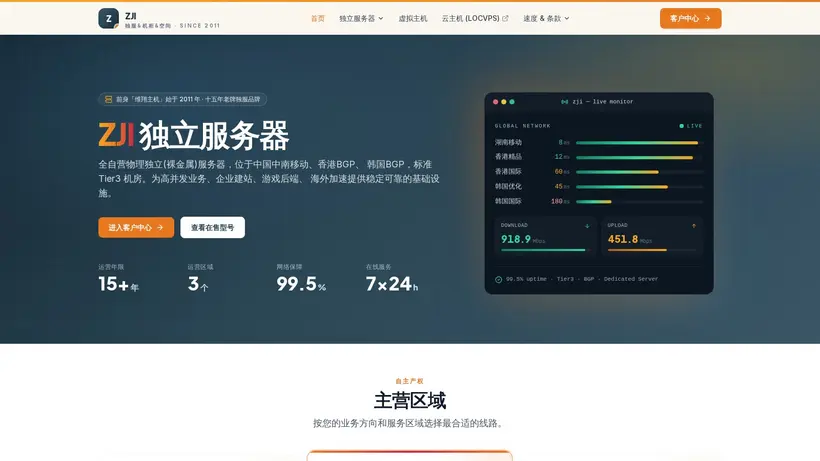820x461 pixels.
Task: Click the '15+' 运营年限 statistic
Action: (113, 284)
